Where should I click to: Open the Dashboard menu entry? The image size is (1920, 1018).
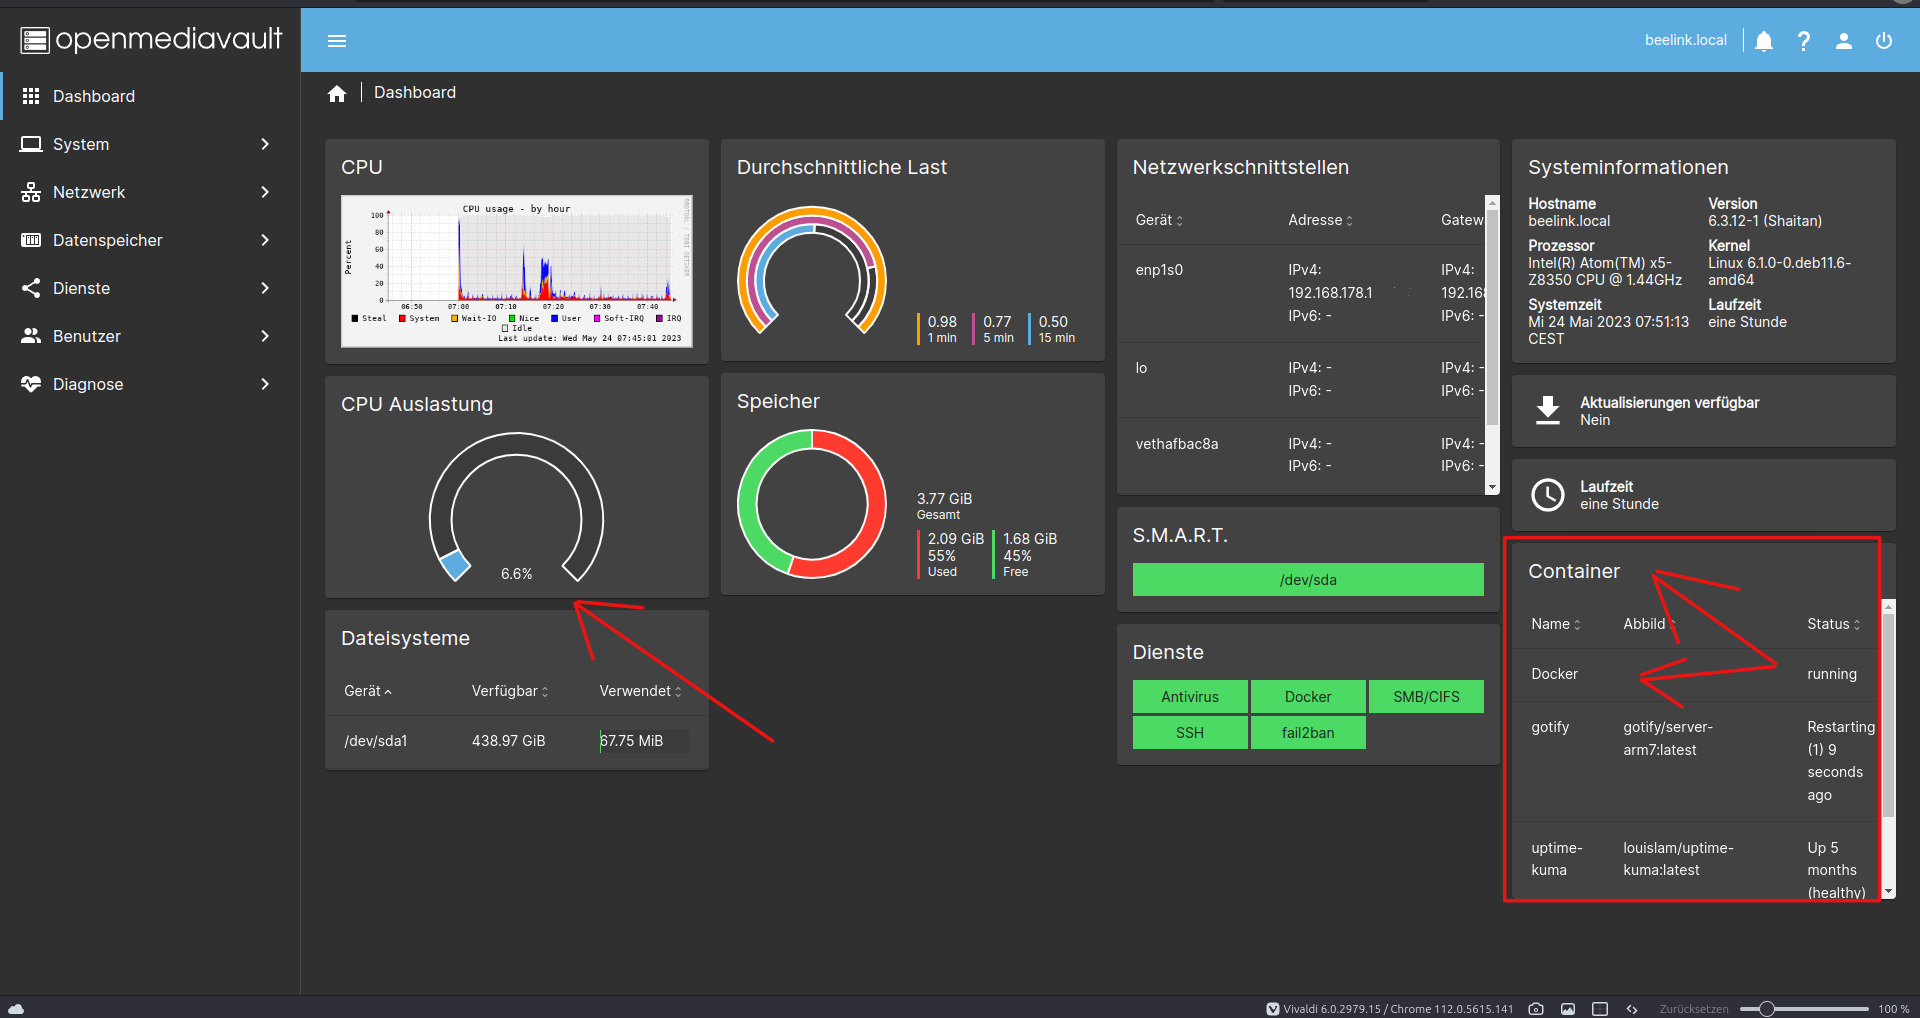click(150, 96)
